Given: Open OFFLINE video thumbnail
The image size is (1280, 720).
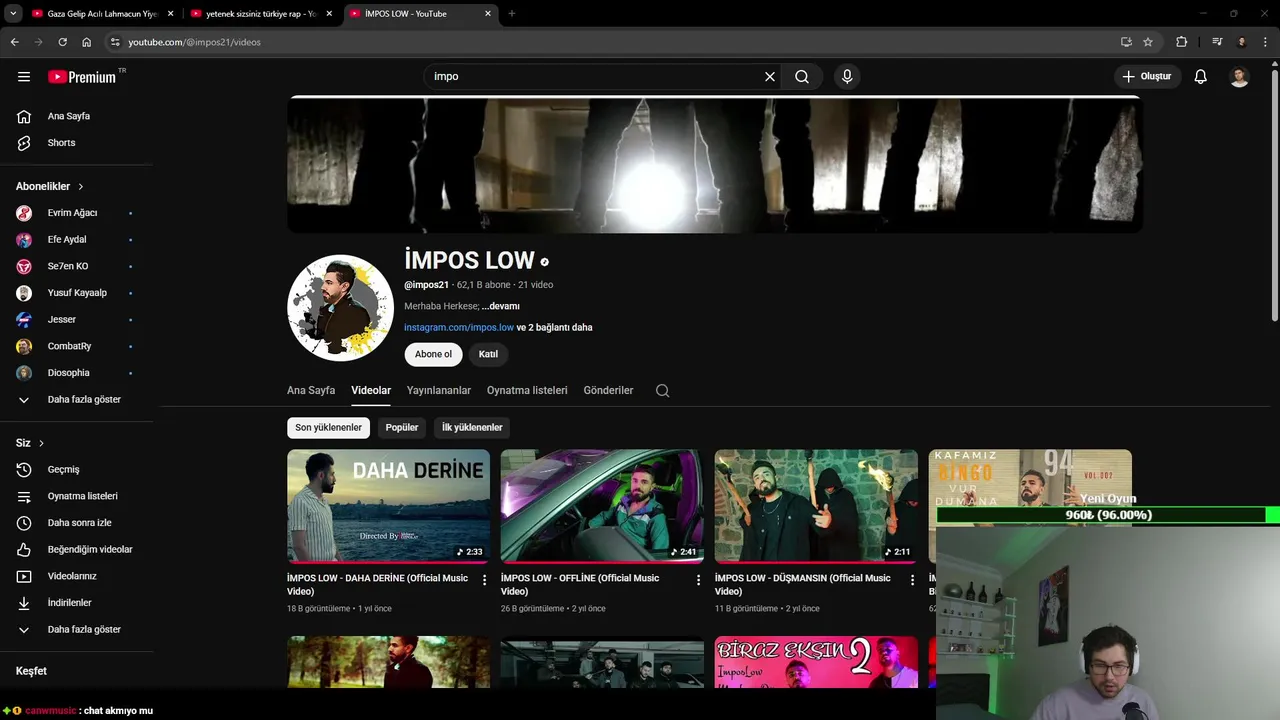Looking at the screenshot, I should click(602, 506).
